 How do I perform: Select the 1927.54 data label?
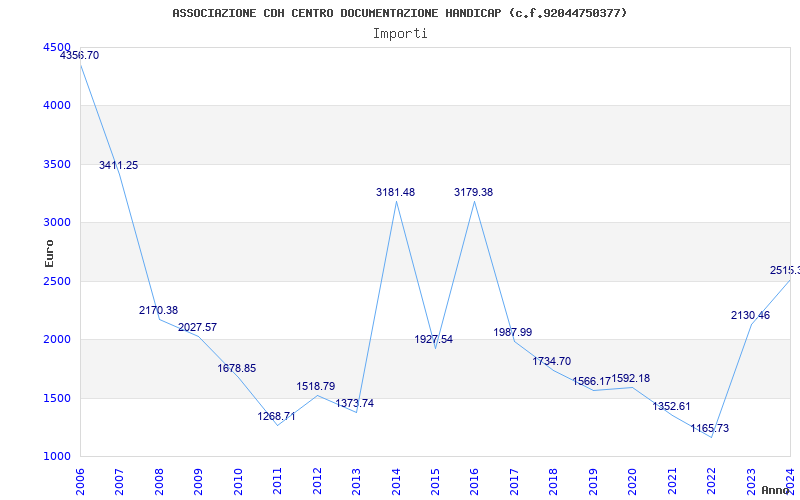[x=434, y=339]
